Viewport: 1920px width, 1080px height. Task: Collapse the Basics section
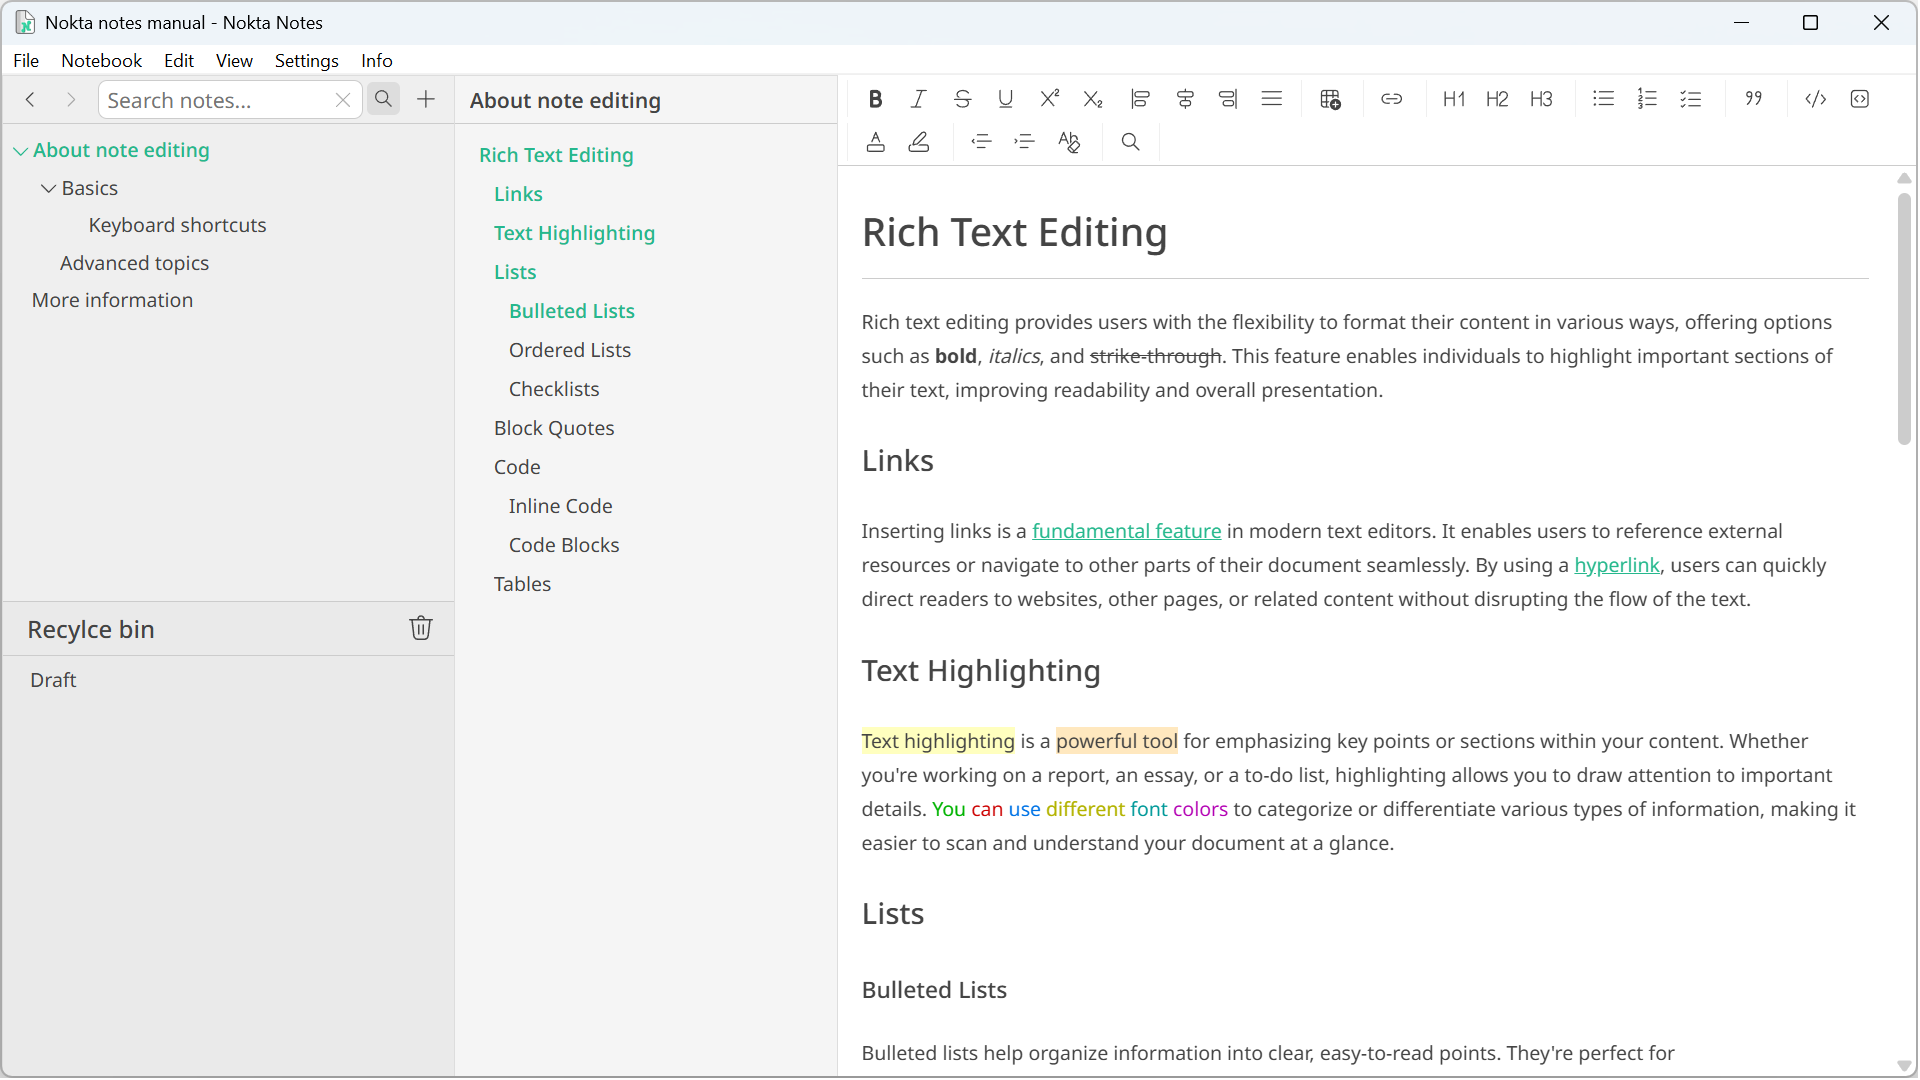click(x=47, y=187)
